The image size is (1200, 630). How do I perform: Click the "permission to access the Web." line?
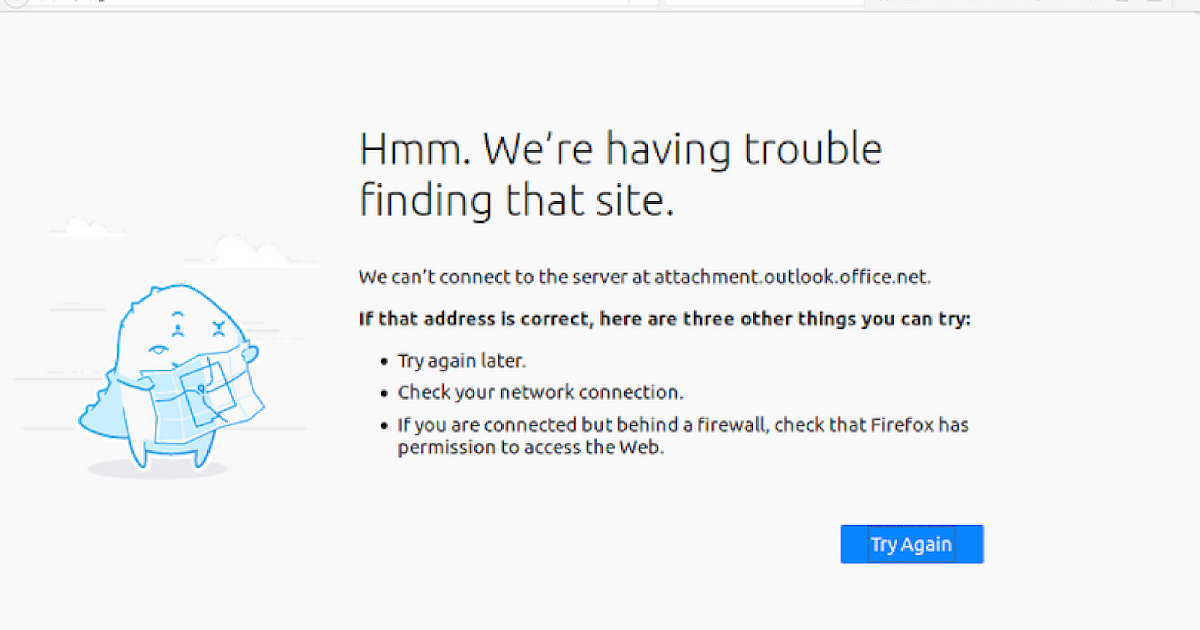(x=530, y=448)
